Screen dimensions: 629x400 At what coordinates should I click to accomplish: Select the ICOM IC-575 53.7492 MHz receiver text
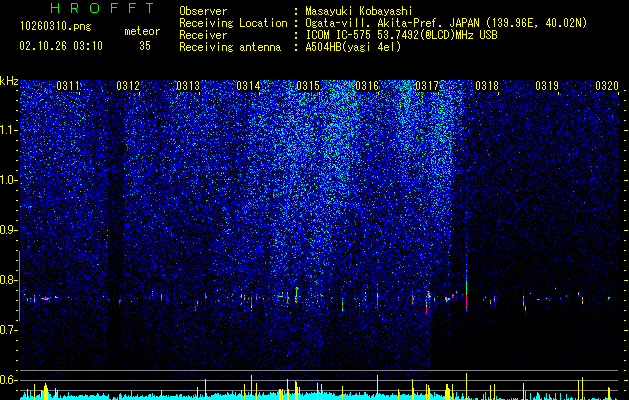(401, 35)
